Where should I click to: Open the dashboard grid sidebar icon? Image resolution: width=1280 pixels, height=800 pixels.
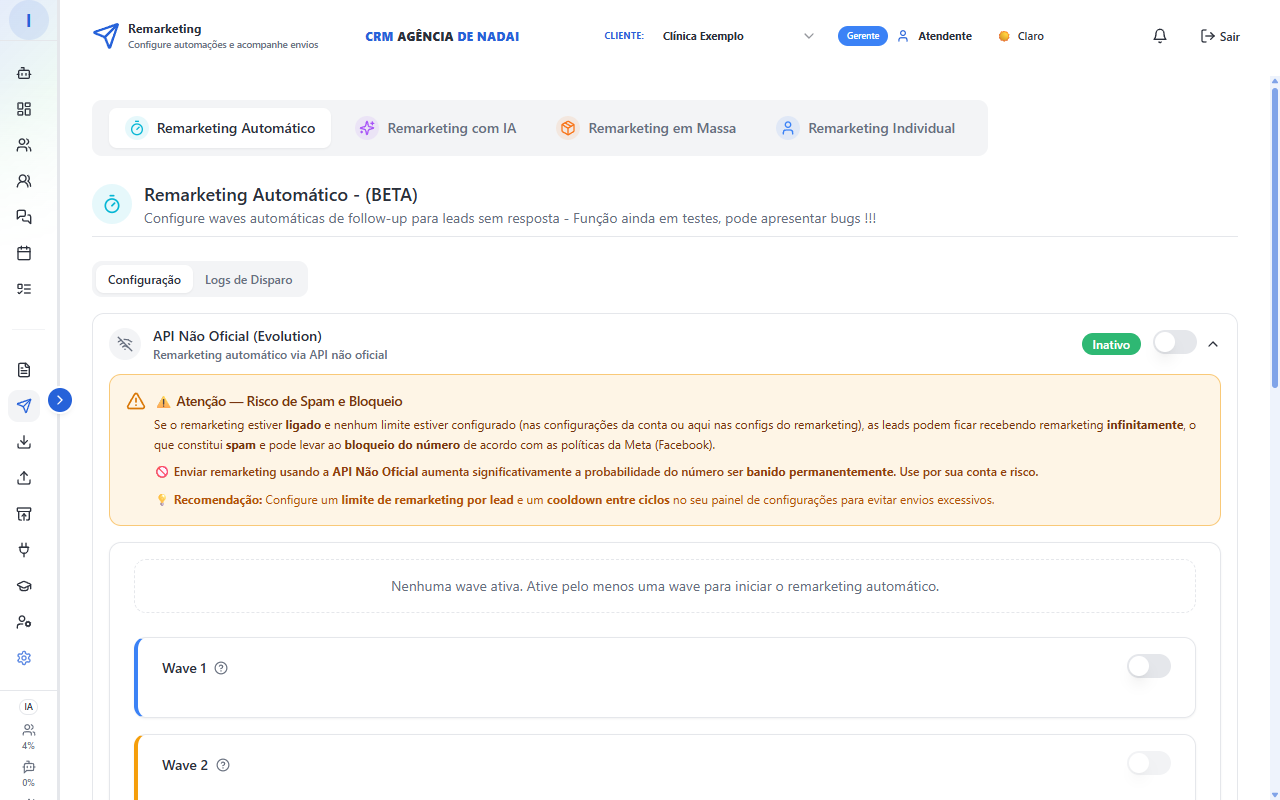[24, 109]
